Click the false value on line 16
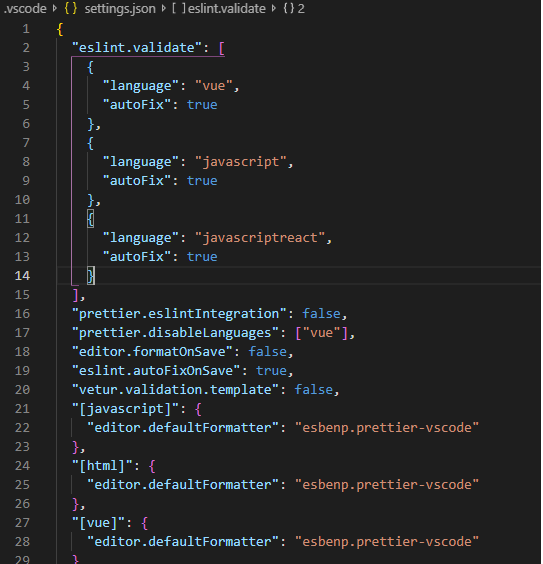The width and height of the screenshot is (543, 564). tap(321, 314)
